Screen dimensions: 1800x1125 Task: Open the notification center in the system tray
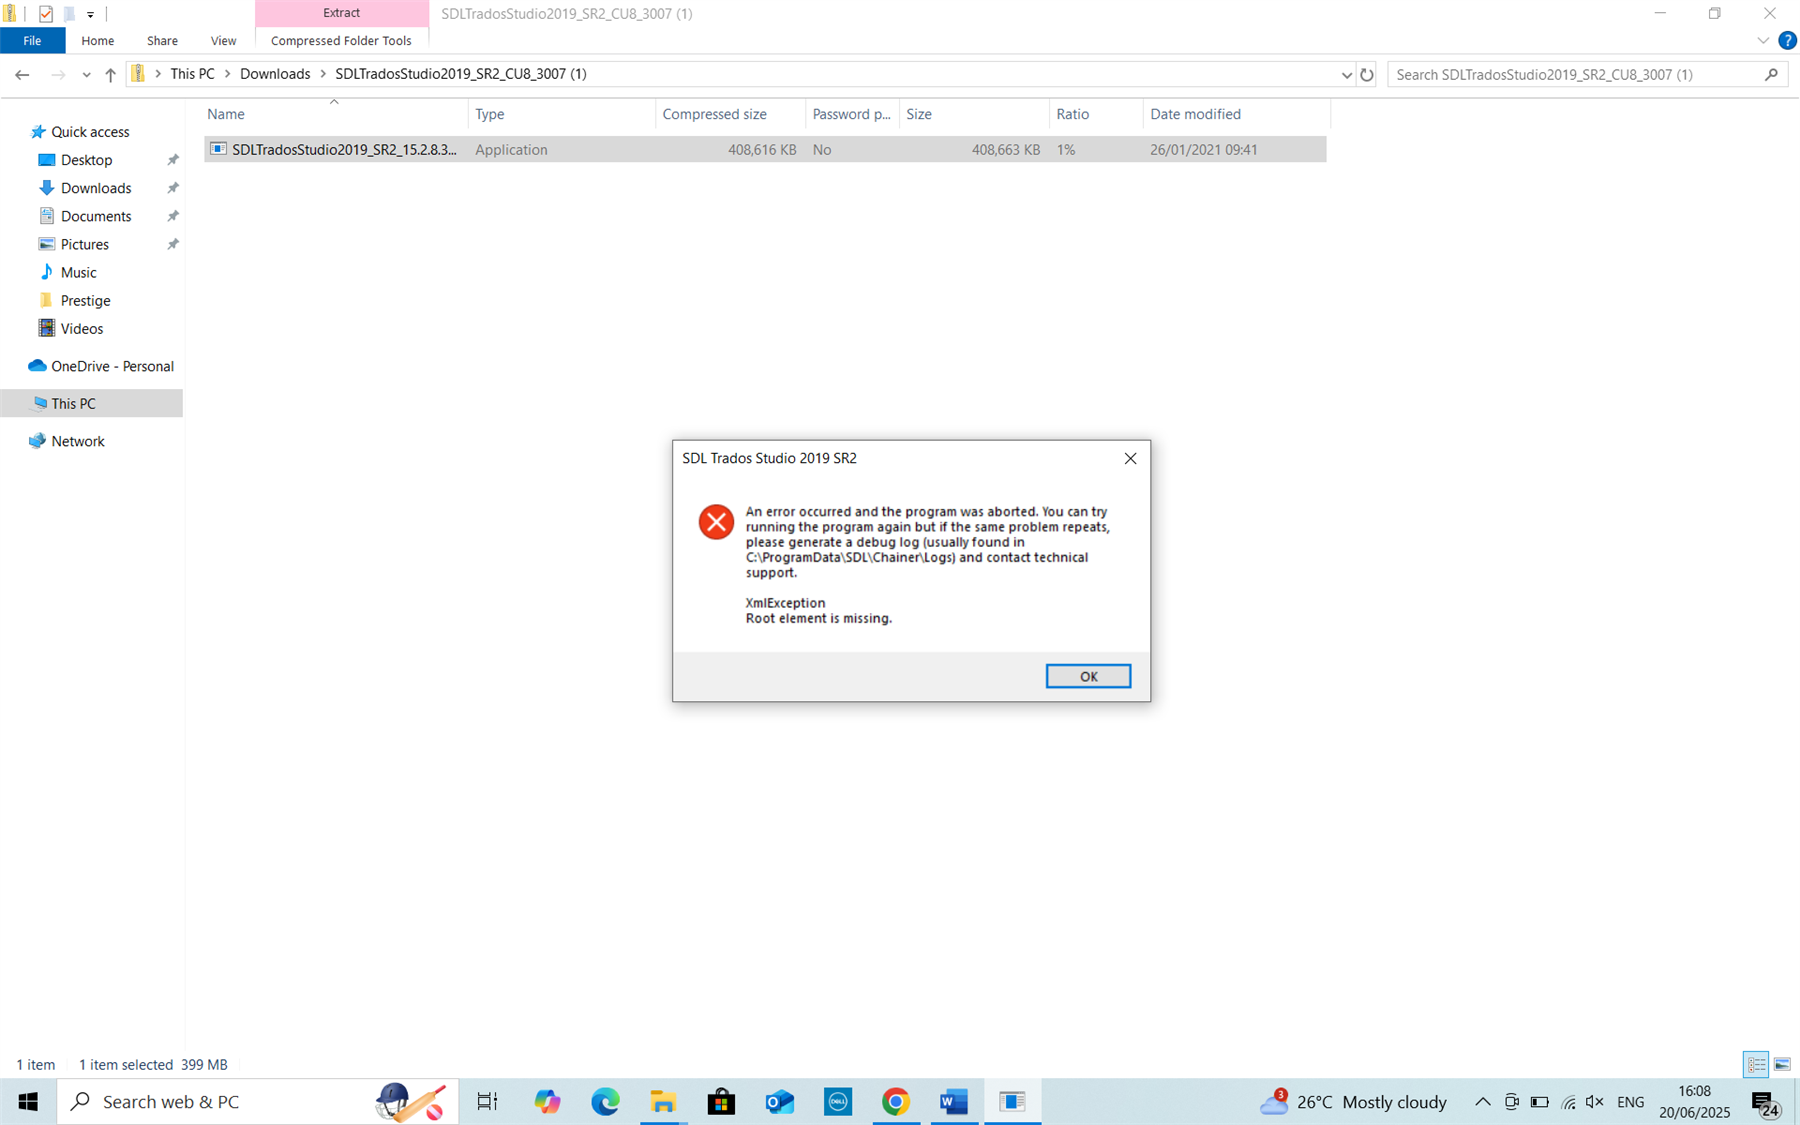click(1765, 1101)
